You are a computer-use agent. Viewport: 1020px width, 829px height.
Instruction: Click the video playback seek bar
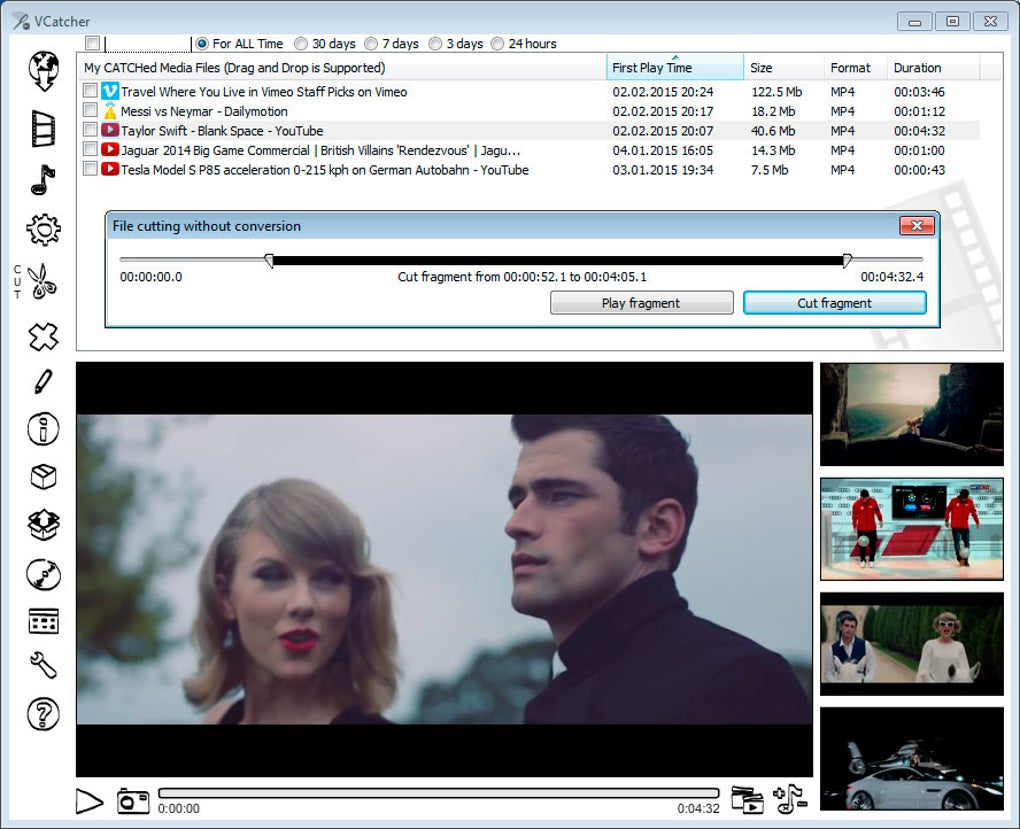tap(438, 793)
